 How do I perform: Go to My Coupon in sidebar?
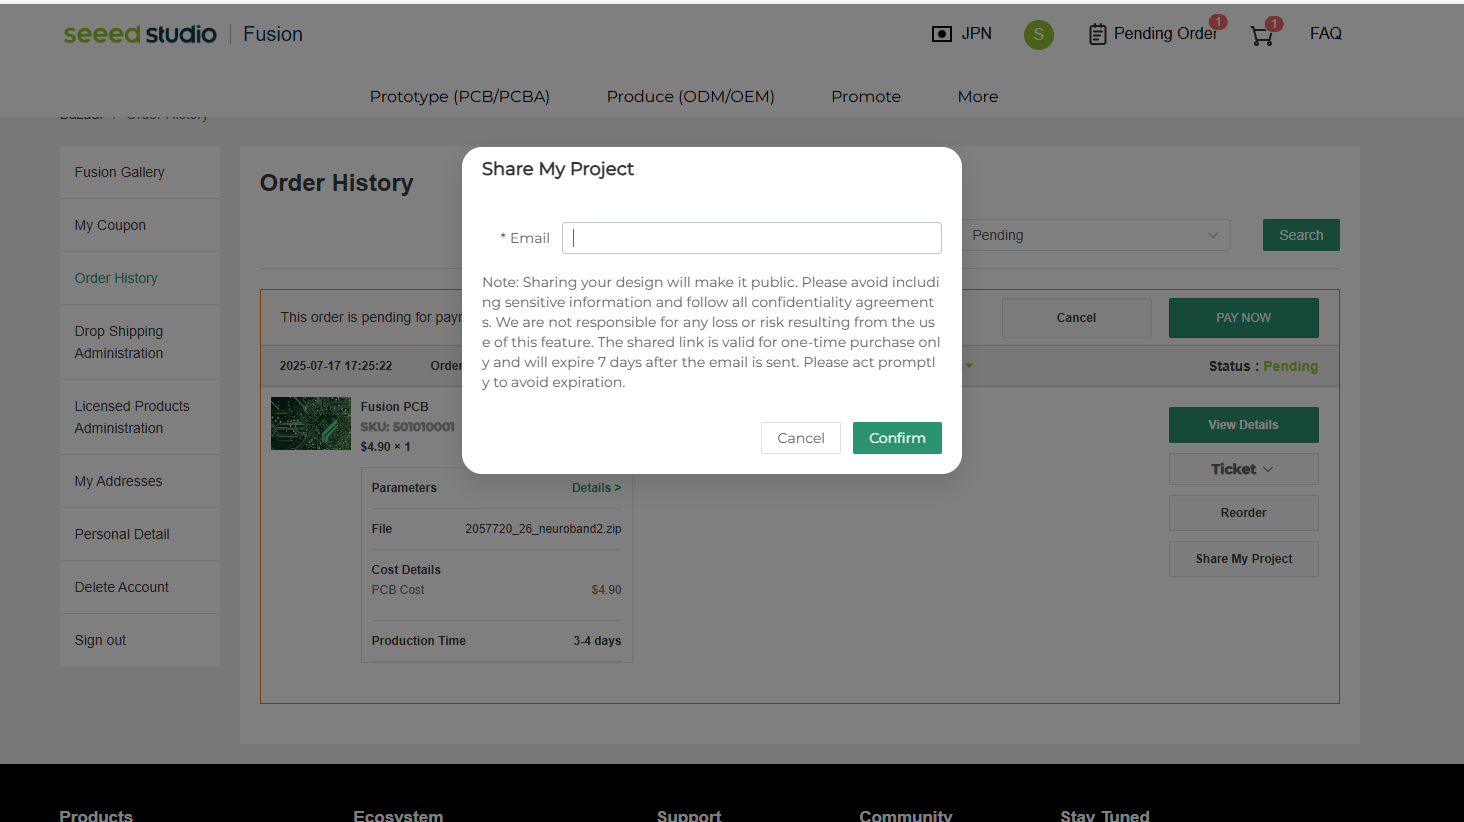click(x=110, y=225)
